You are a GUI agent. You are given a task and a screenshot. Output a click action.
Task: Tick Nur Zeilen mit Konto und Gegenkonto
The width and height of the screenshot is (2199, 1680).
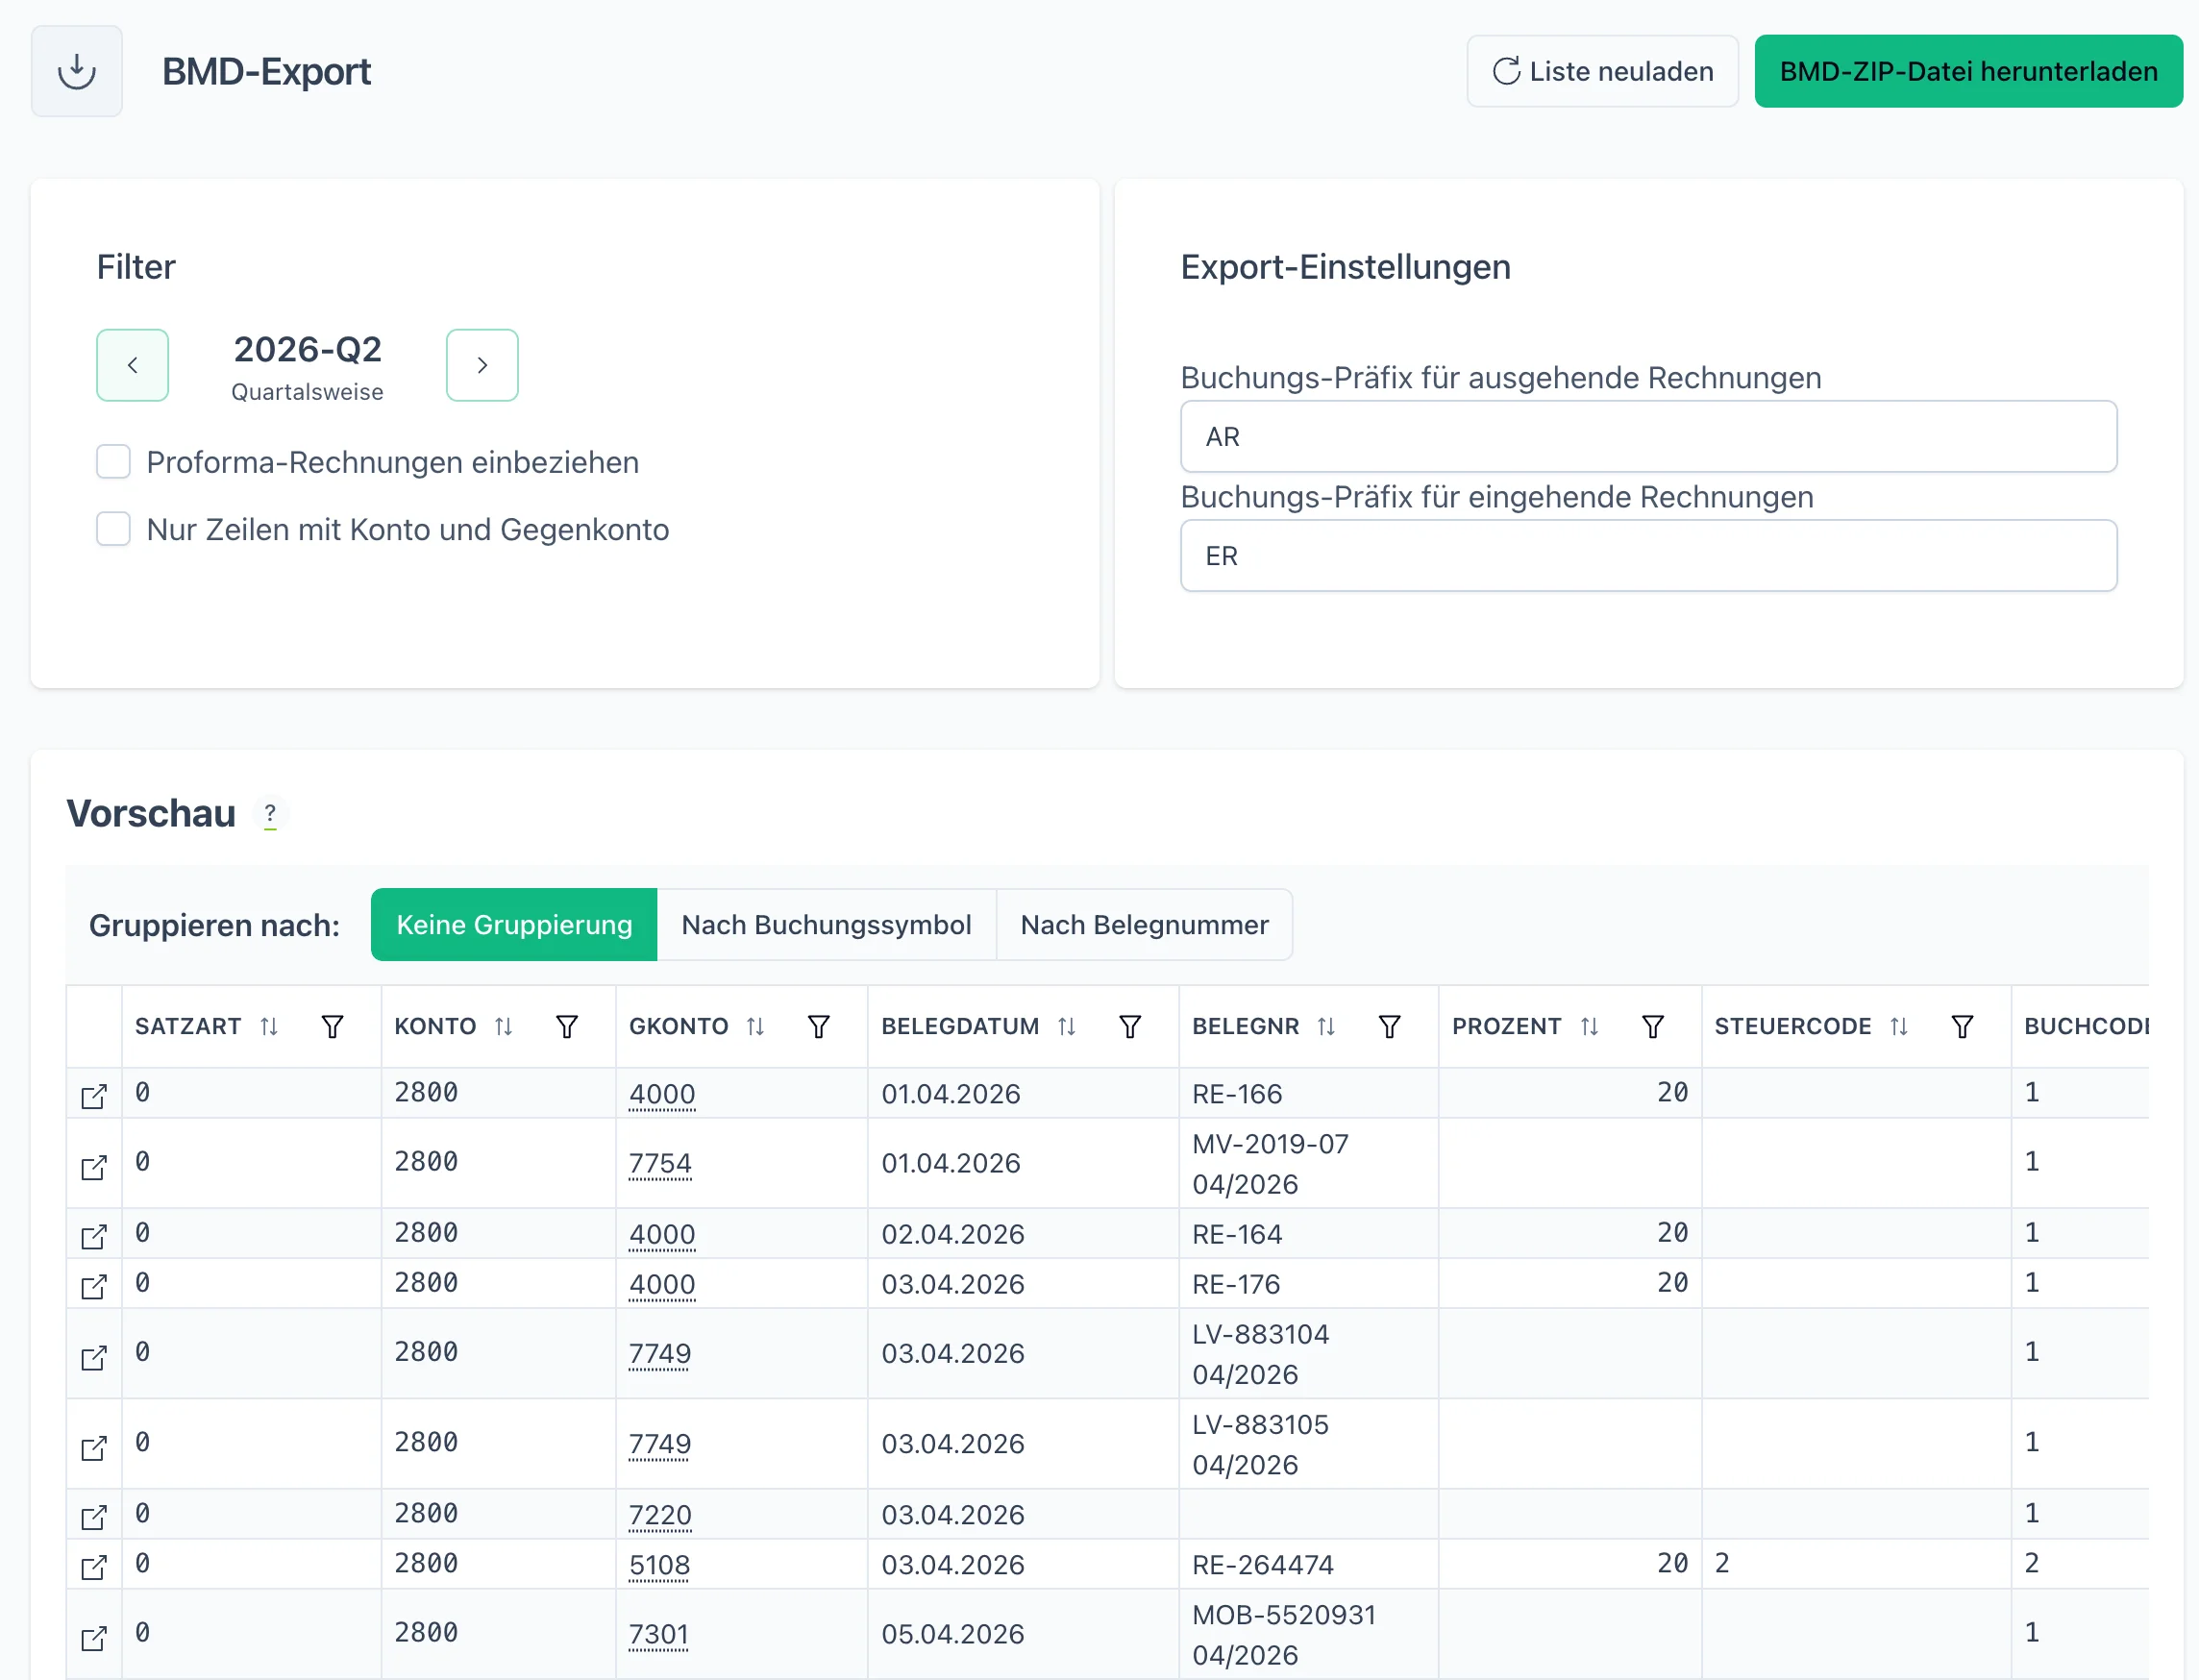(x=113, y=529)
